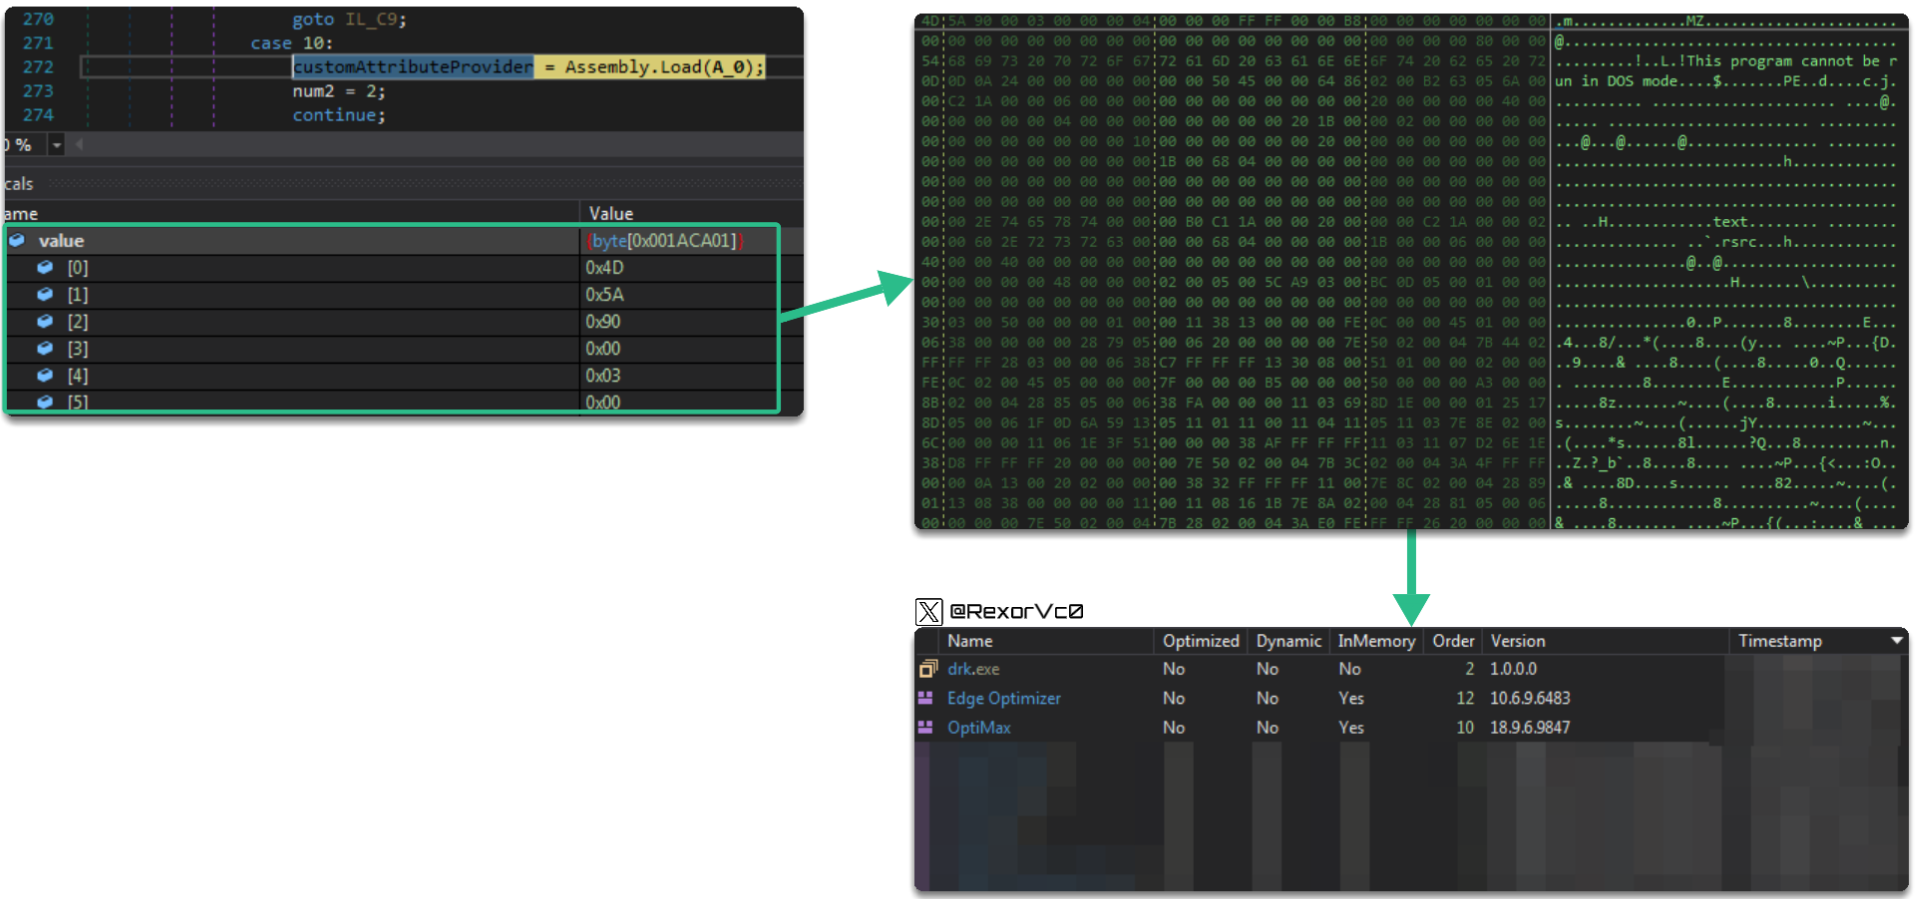
Task: Click the field icon next to [1]
Action: pyautogui.click(x=45, y=294)
